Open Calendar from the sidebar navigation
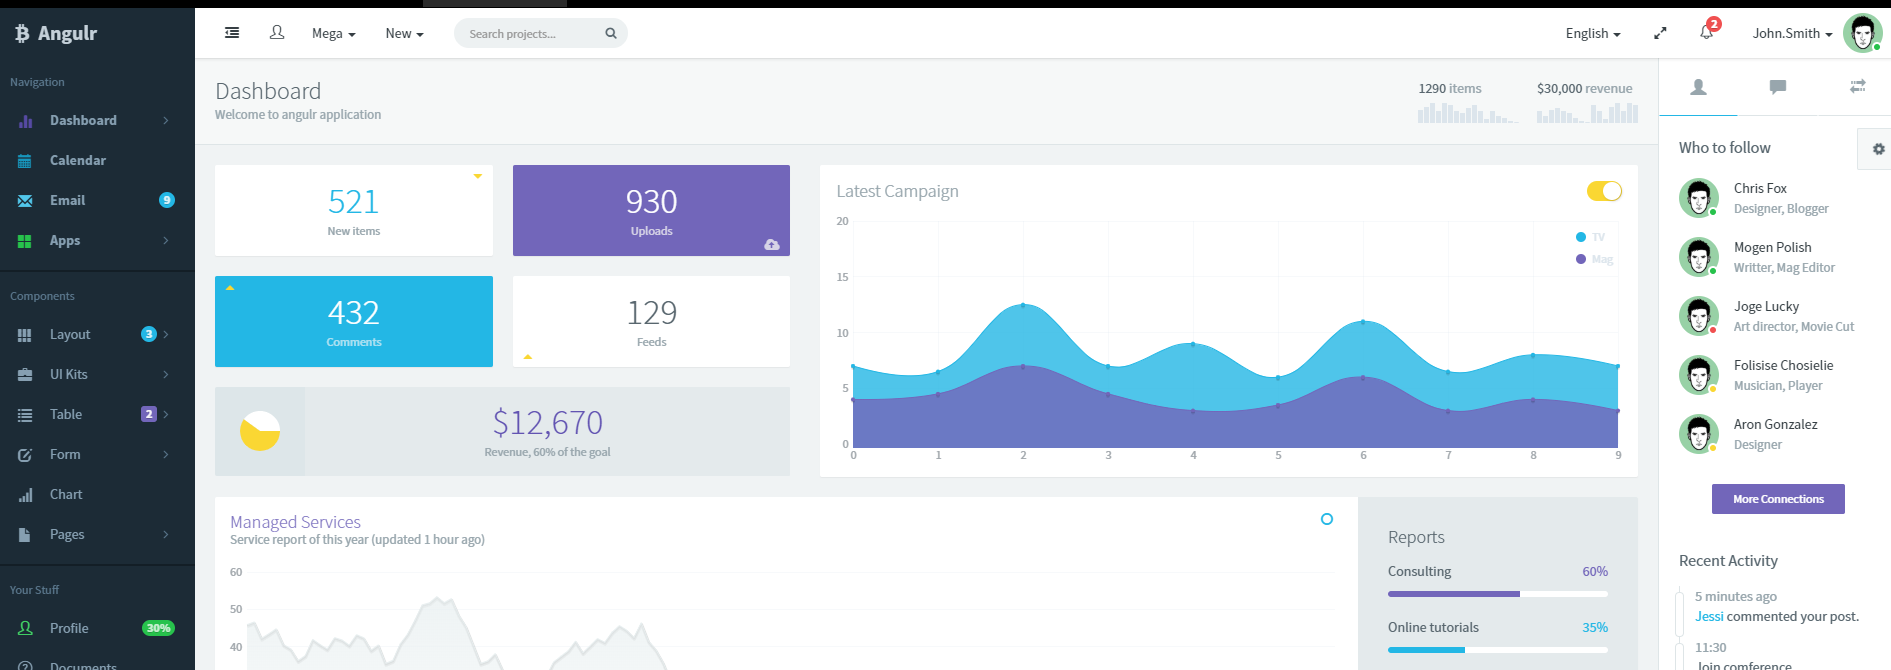Viewport: 1891px width, 670px height. (x=77, y=160)
